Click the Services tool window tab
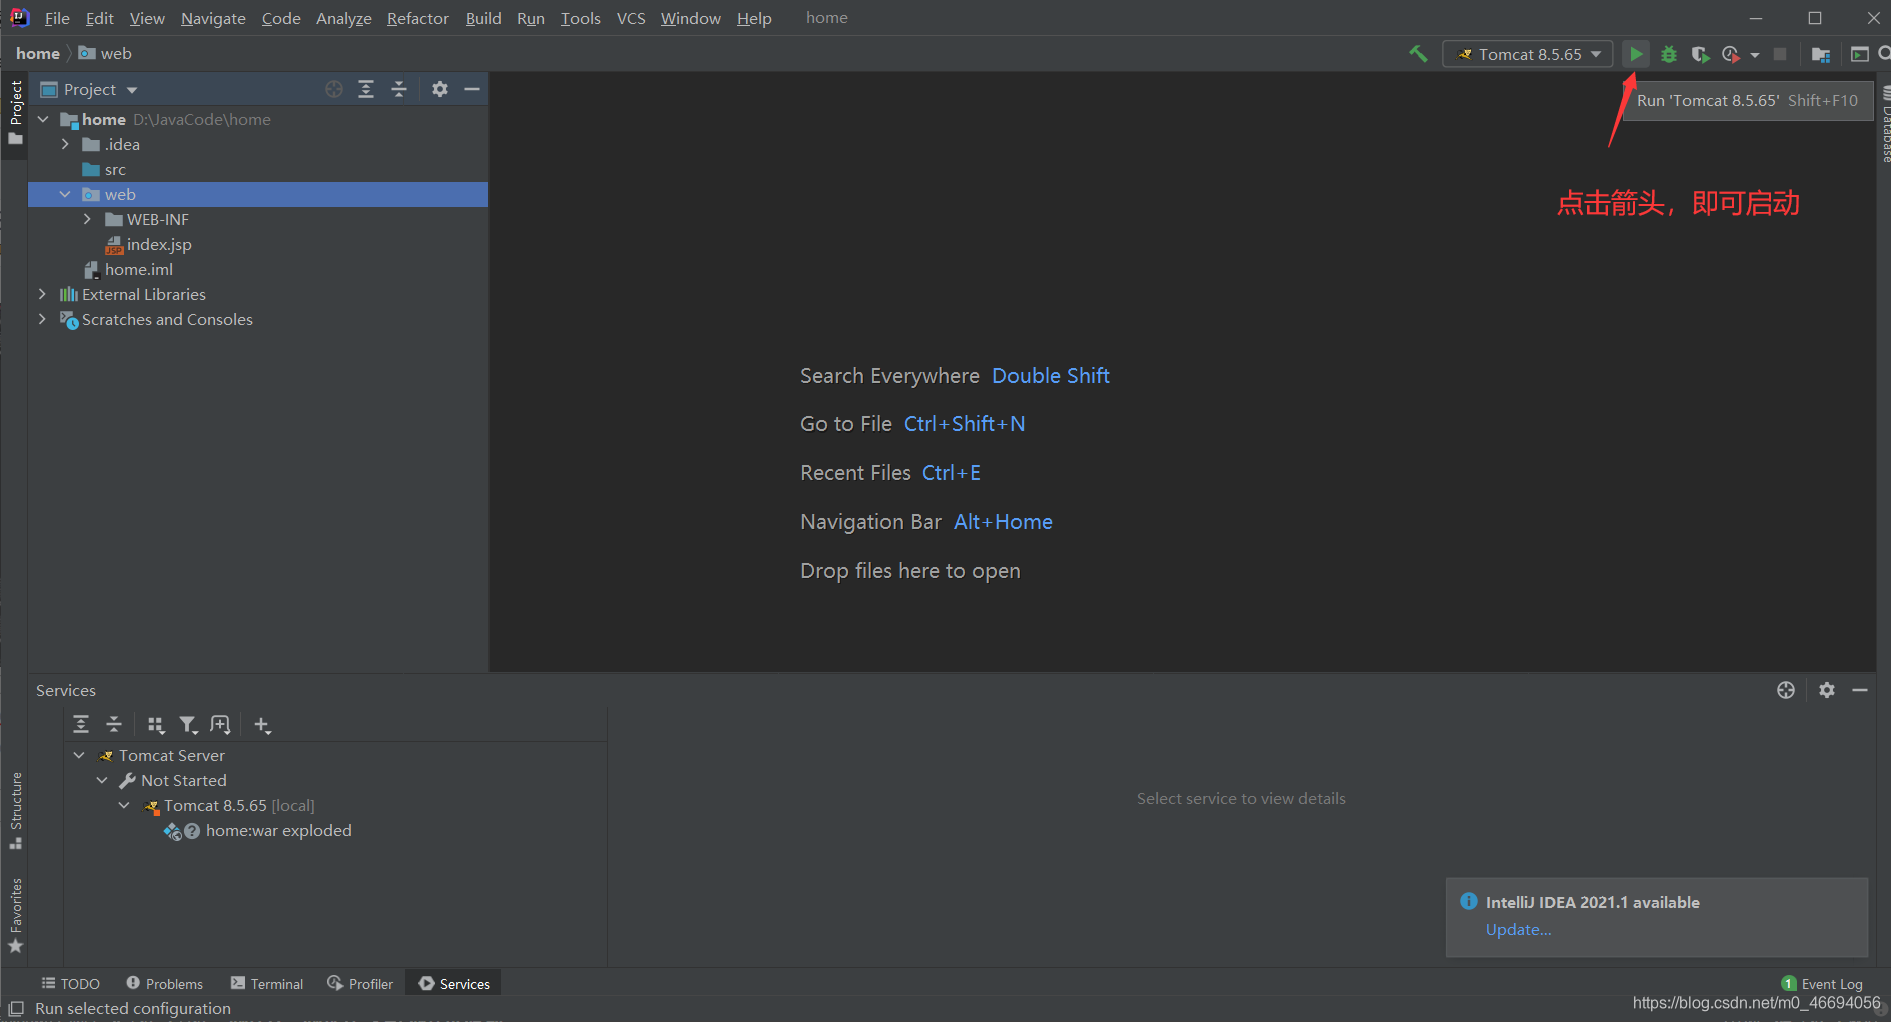This screenshot has height=1022, width=1891. tap(454, 984)
